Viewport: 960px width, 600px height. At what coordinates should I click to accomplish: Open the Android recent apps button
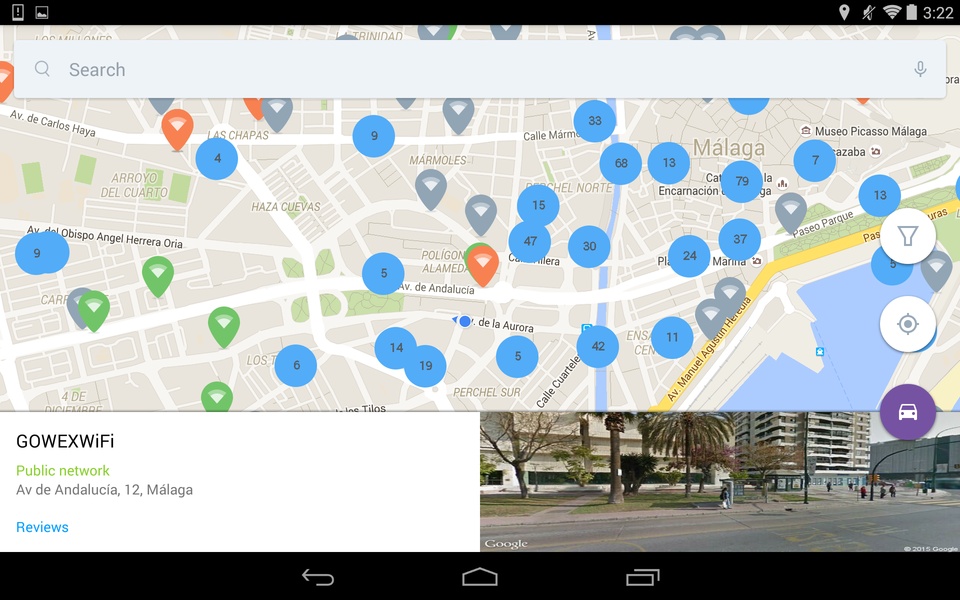coord(642,577)
